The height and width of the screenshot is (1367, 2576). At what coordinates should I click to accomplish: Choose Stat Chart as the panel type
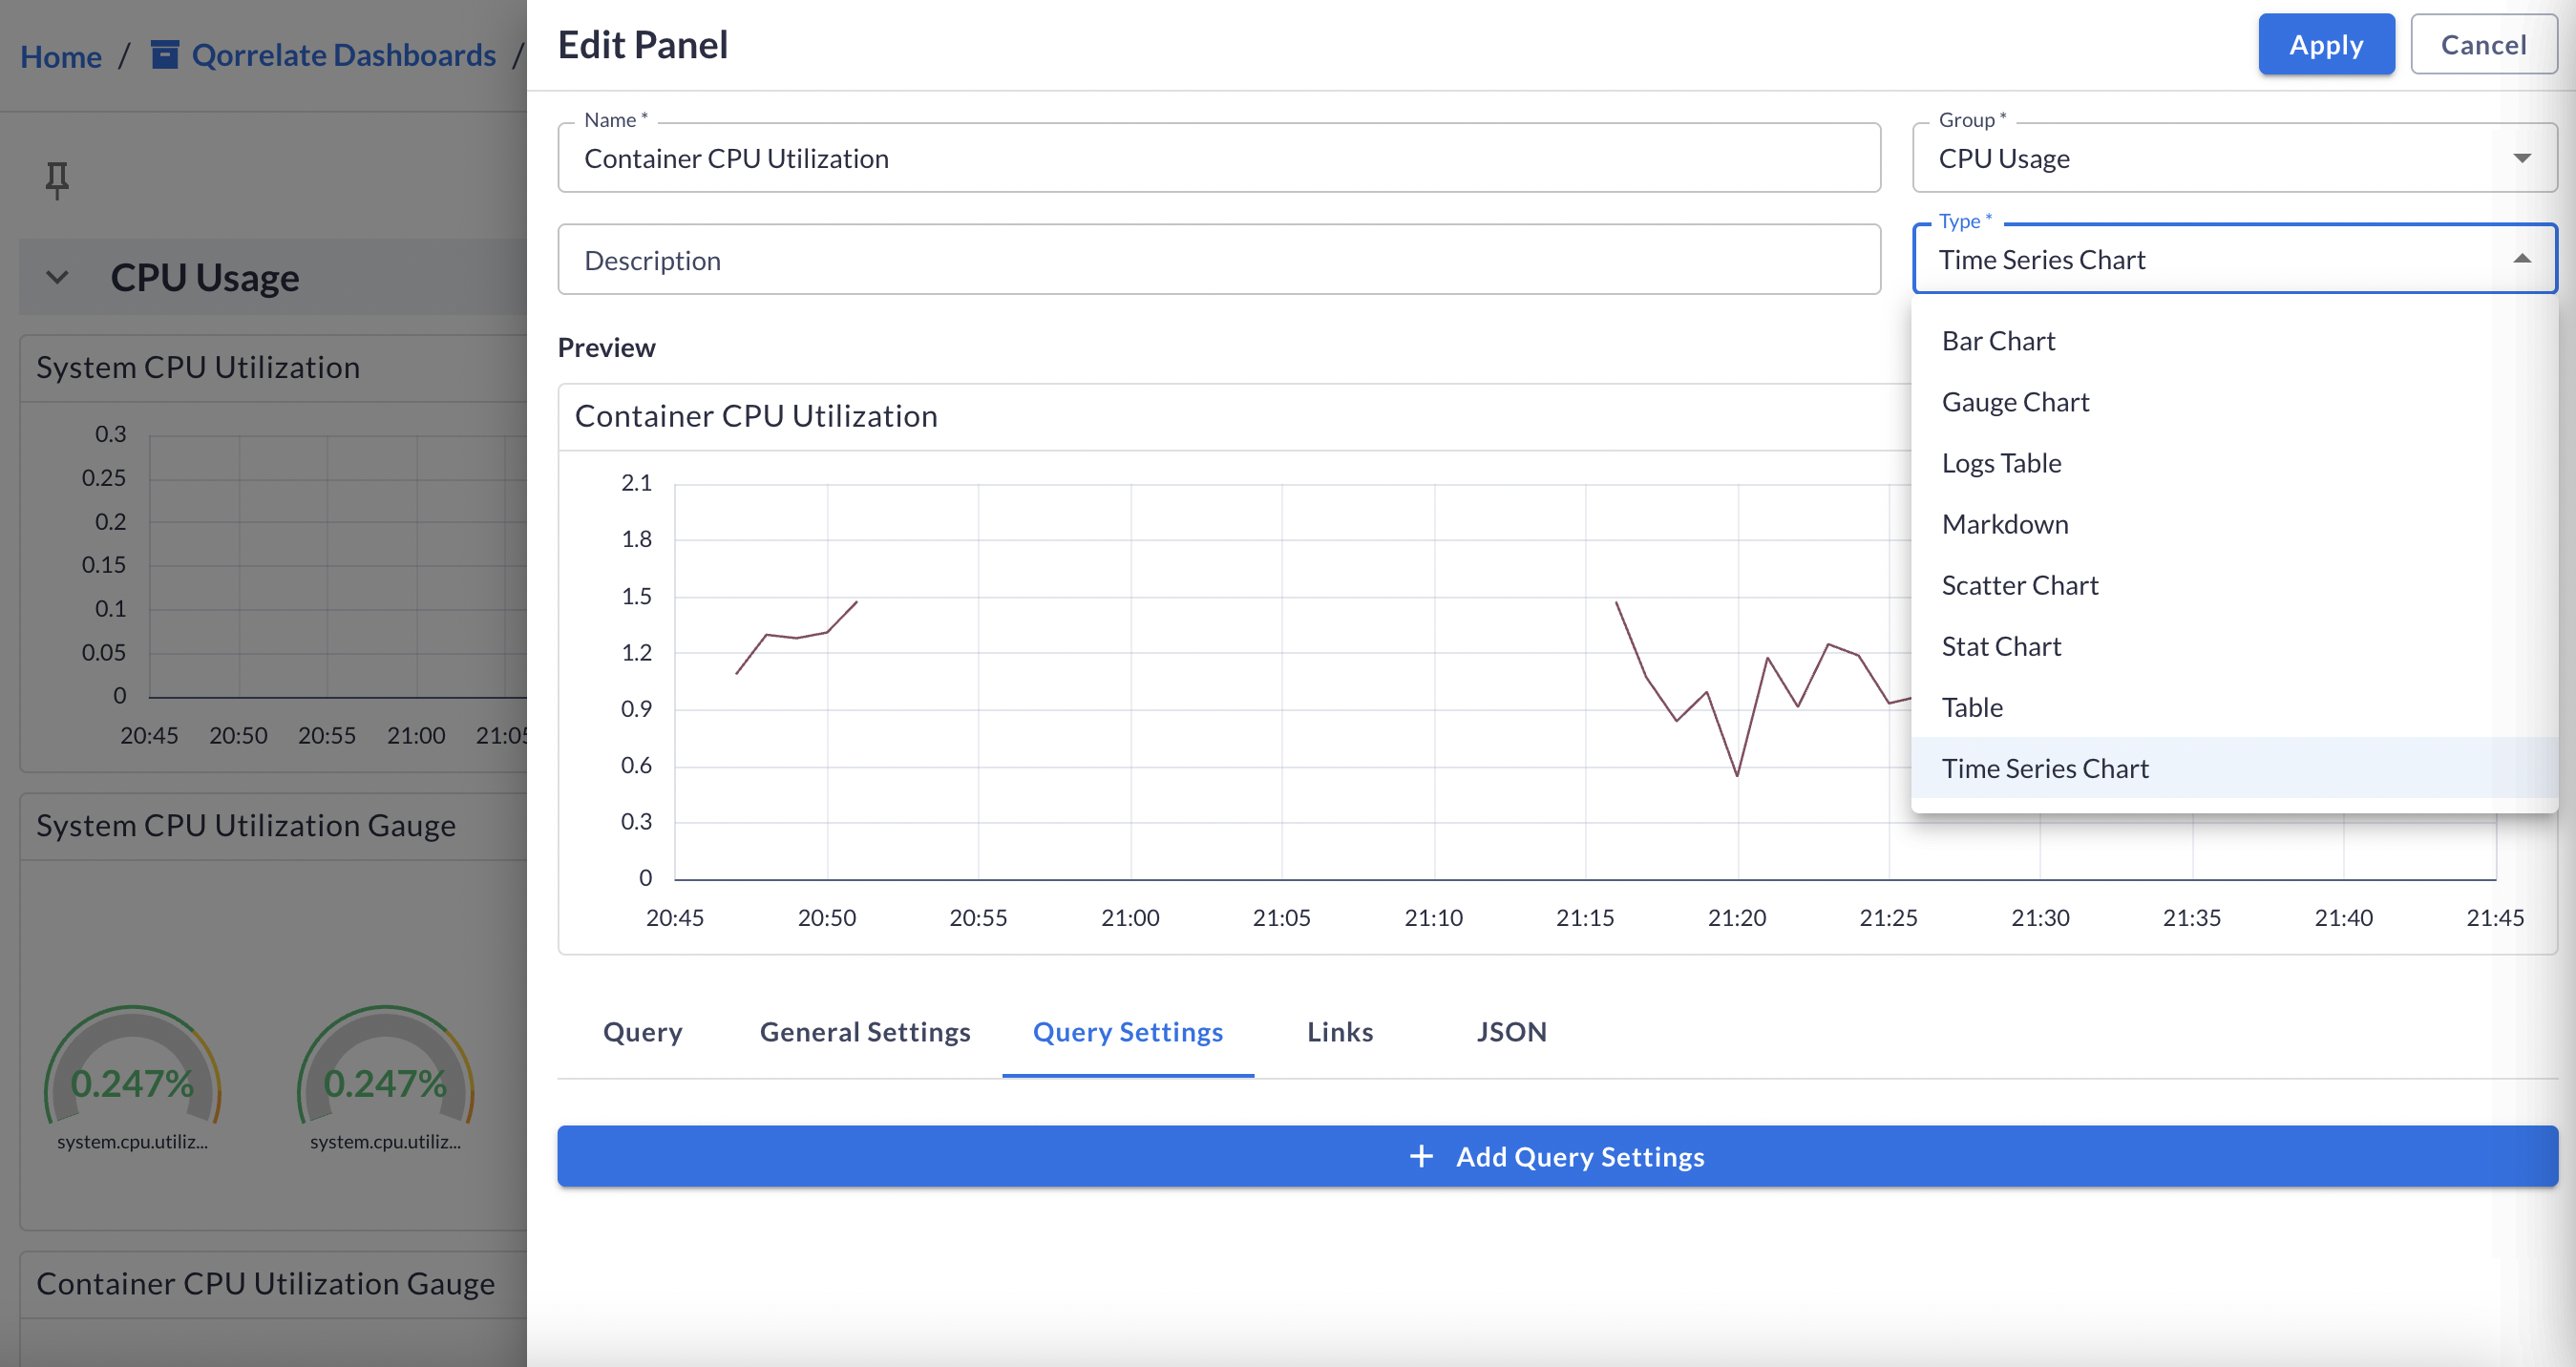(x=2000, y=645)
